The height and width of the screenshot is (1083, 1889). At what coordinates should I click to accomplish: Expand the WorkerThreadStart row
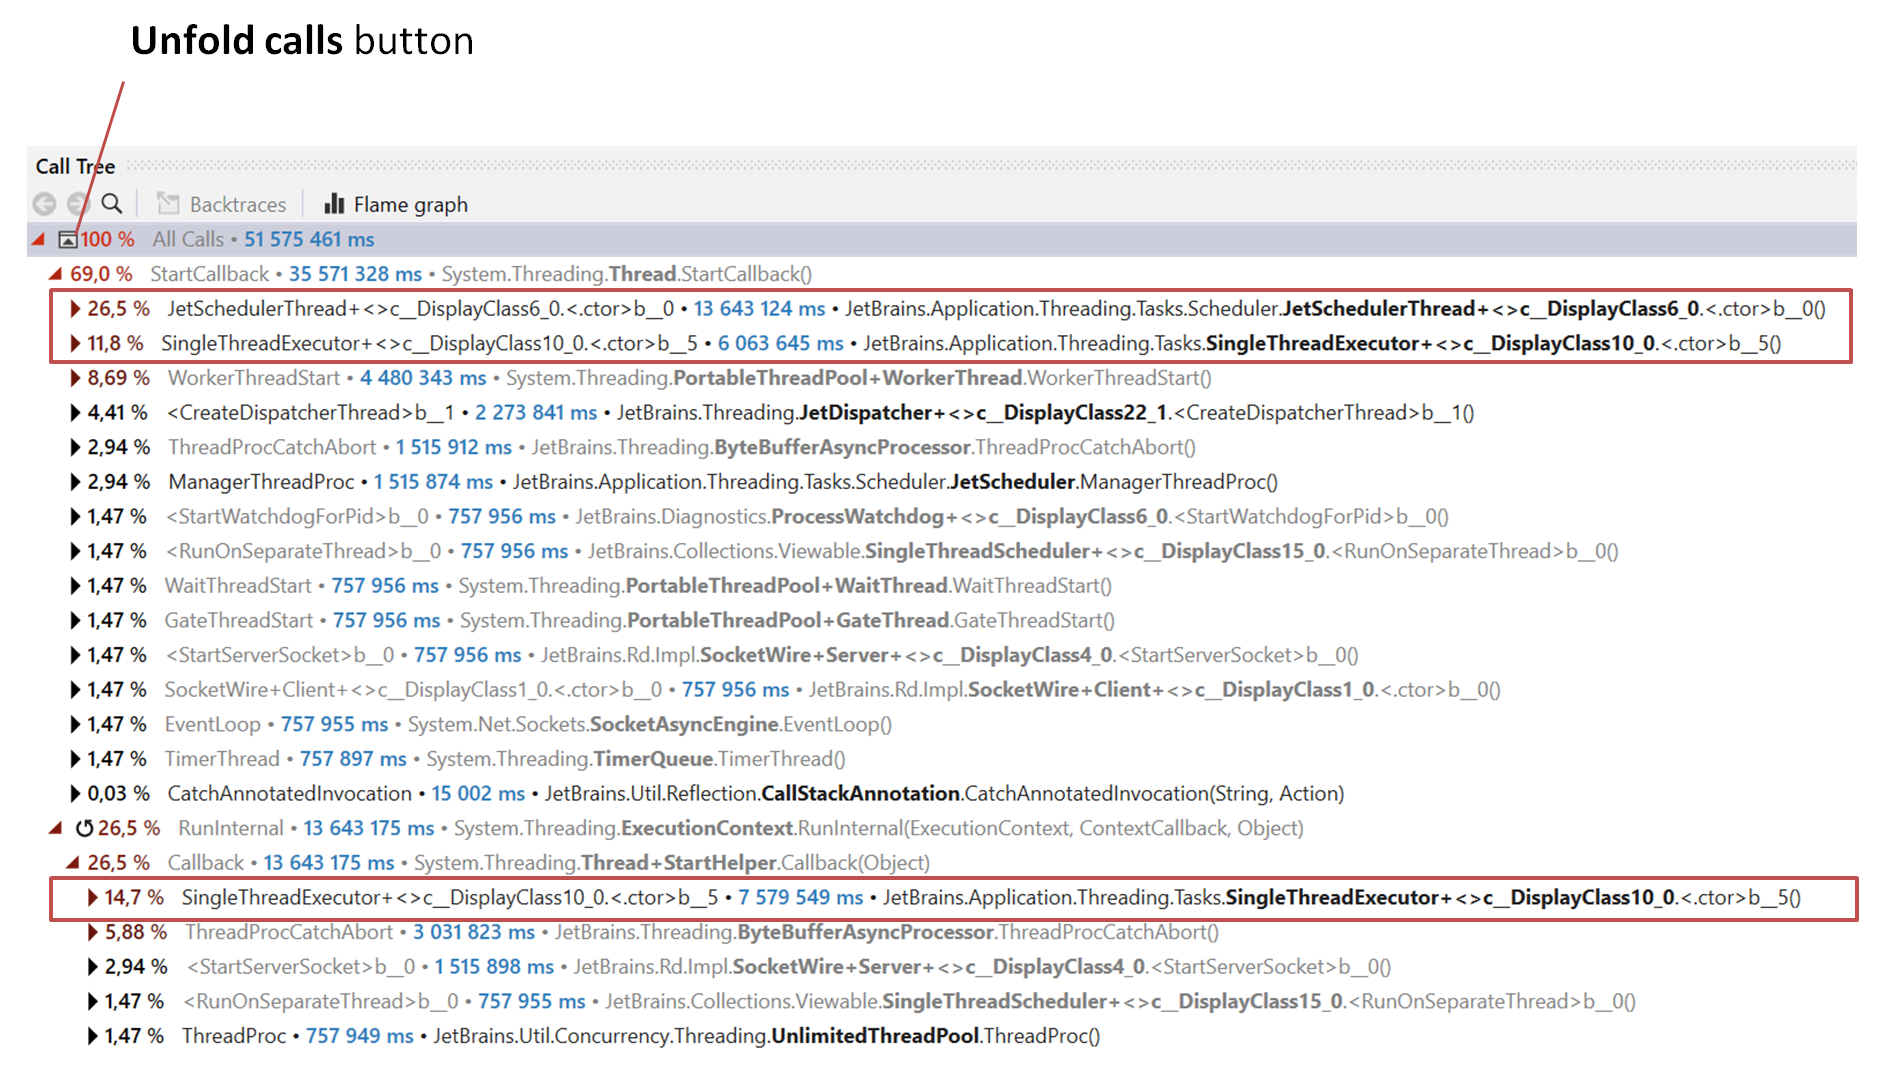[x=75, y=378]
